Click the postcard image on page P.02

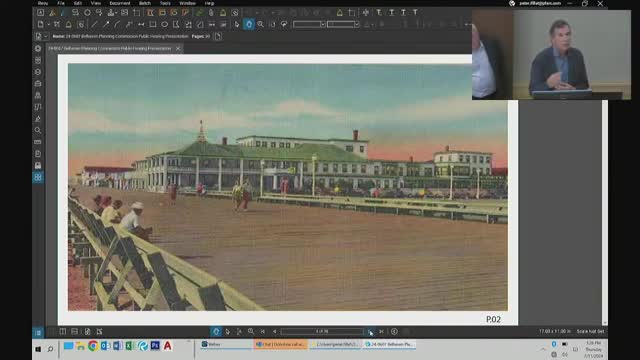tap(288, 187)
